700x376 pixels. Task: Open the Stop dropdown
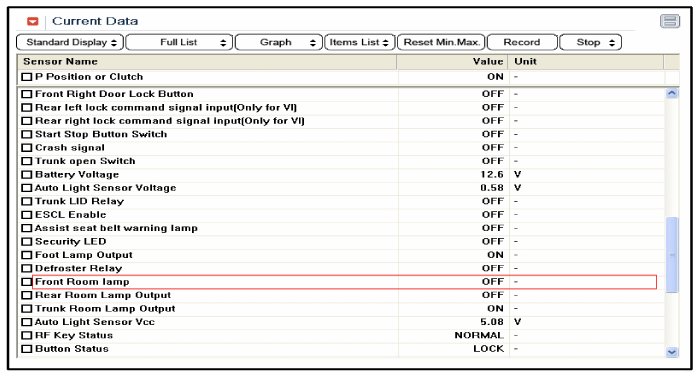(x=590, y=42)
